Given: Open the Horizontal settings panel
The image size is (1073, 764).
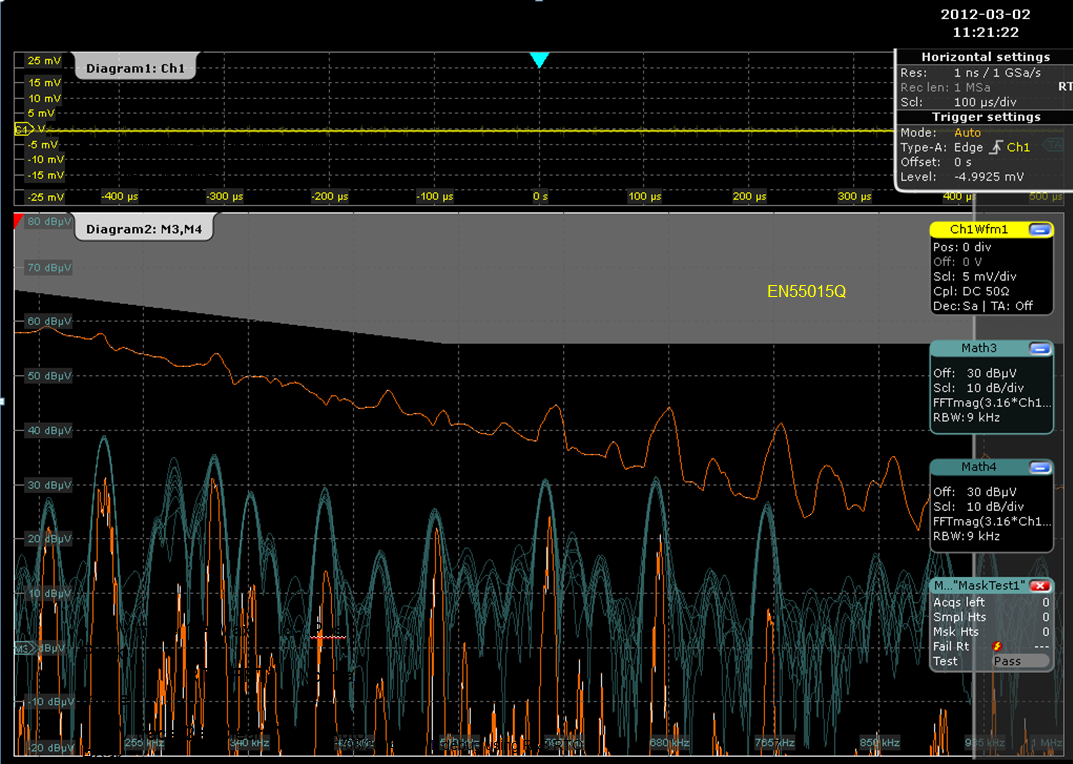Looking at the screenshot, I should (x=985, y=57).
